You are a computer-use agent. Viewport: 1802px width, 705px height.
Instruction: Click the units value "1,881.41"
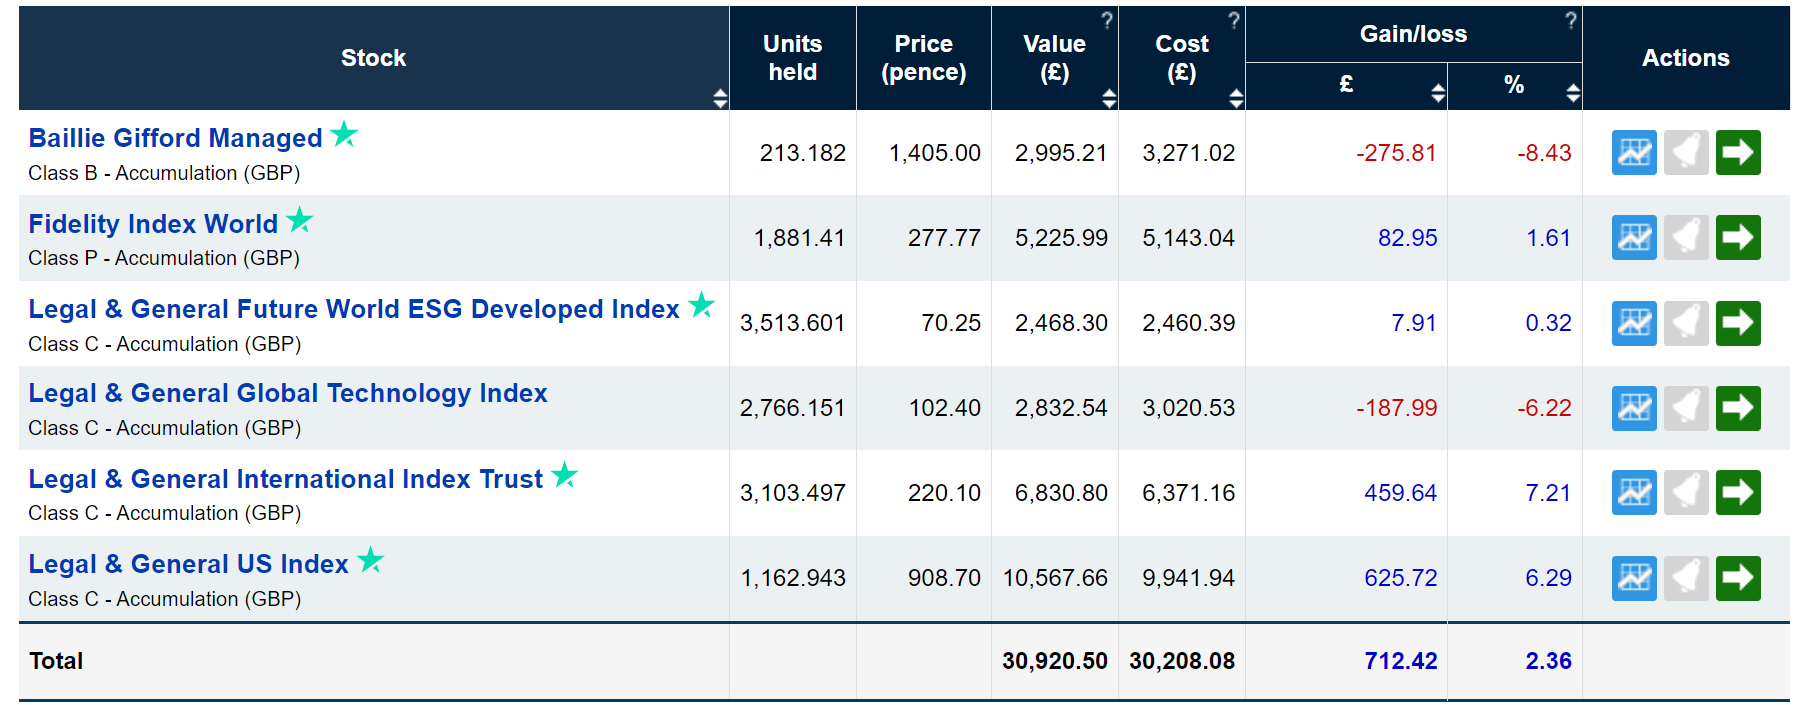800,238
